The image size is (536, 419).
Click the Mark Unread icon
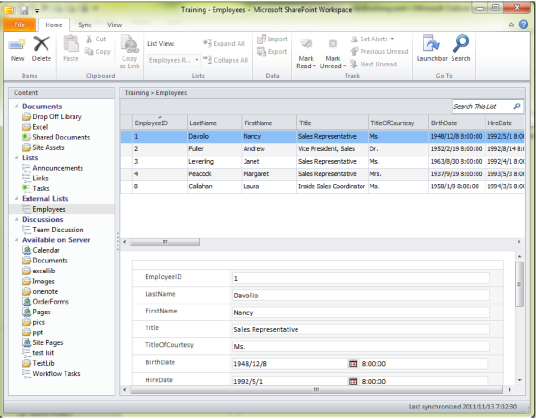(x=333, y=44)
